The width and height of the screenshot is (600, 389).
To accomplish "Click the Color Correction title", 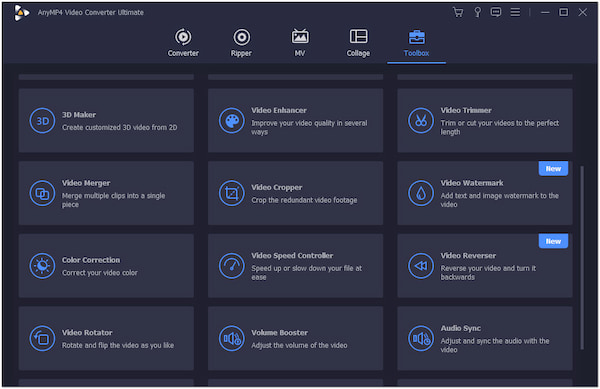I will (91, 260).
